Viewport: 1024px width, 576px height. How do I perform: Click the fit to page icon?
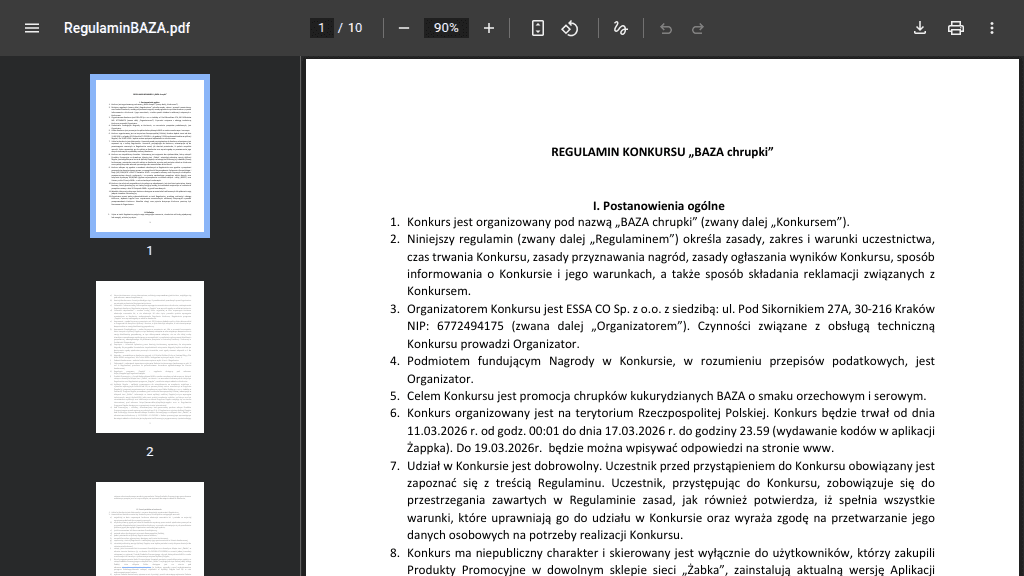(537, 28)
